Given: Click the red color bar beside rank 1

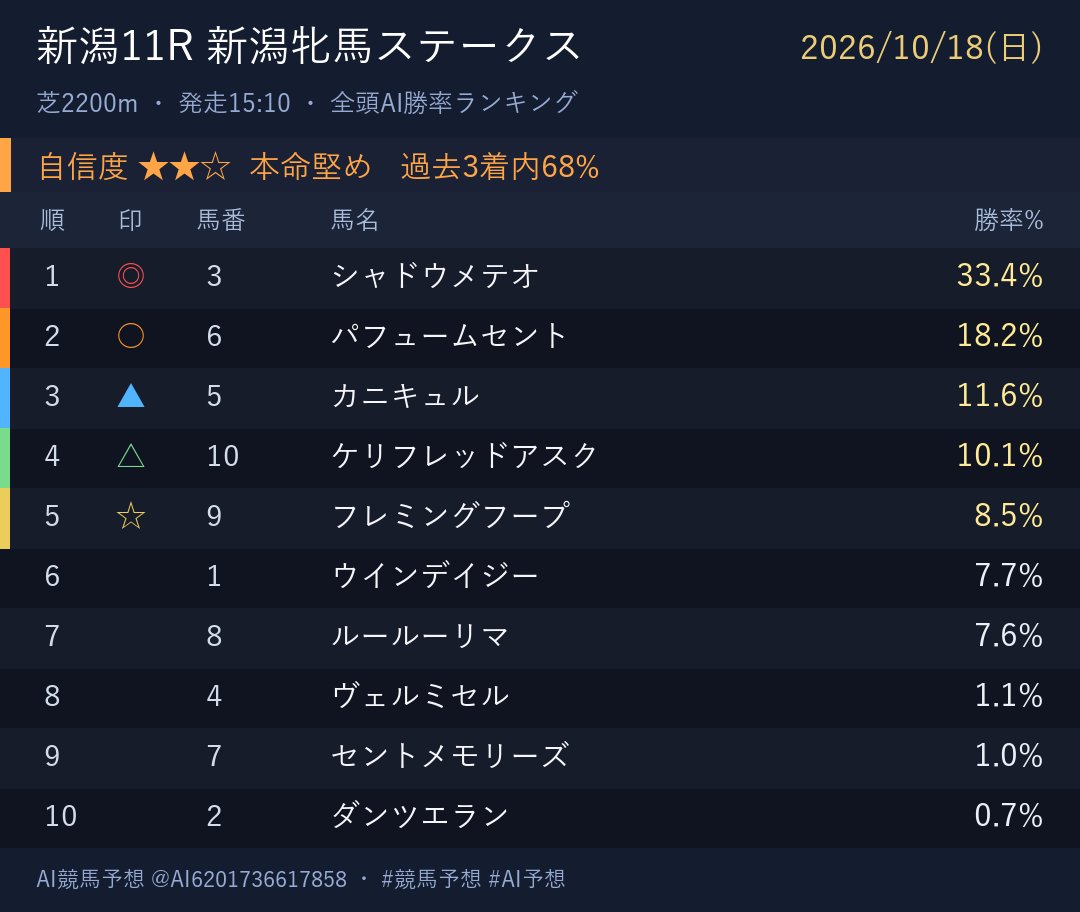Looking at the screenshot, I should pyautogui.click(x=5, y=278).
